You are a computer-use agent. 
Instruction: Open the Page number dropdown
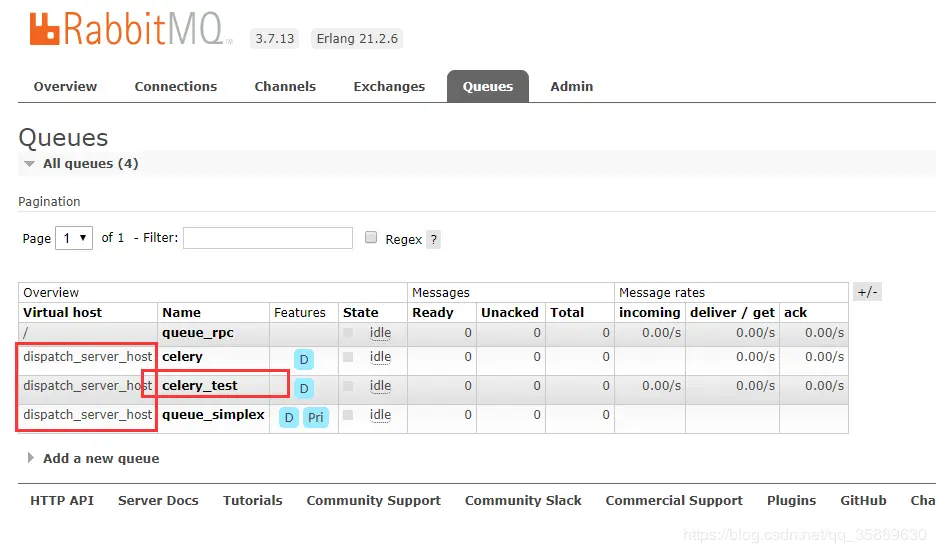[x=74, y=238]
